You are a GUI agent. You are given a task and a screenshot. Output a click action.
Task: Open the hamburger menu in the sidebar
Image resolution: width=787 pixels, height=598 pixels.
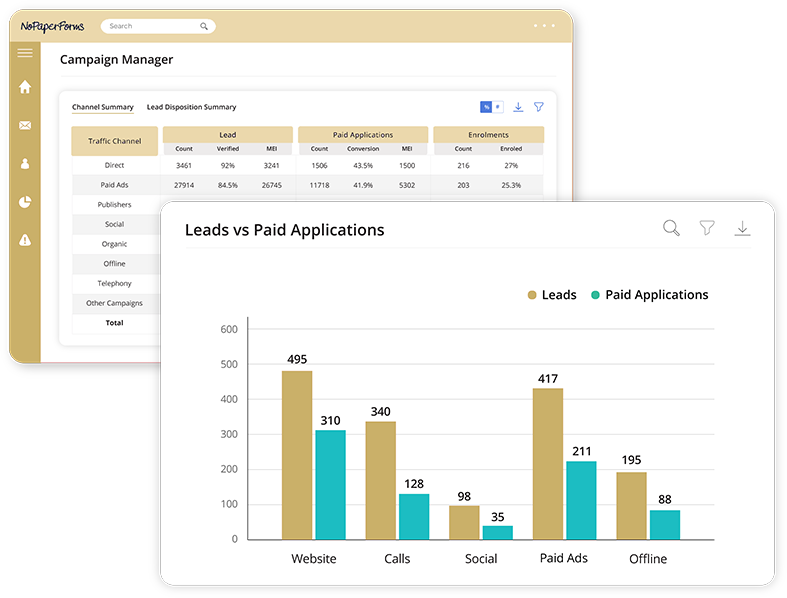25,53
